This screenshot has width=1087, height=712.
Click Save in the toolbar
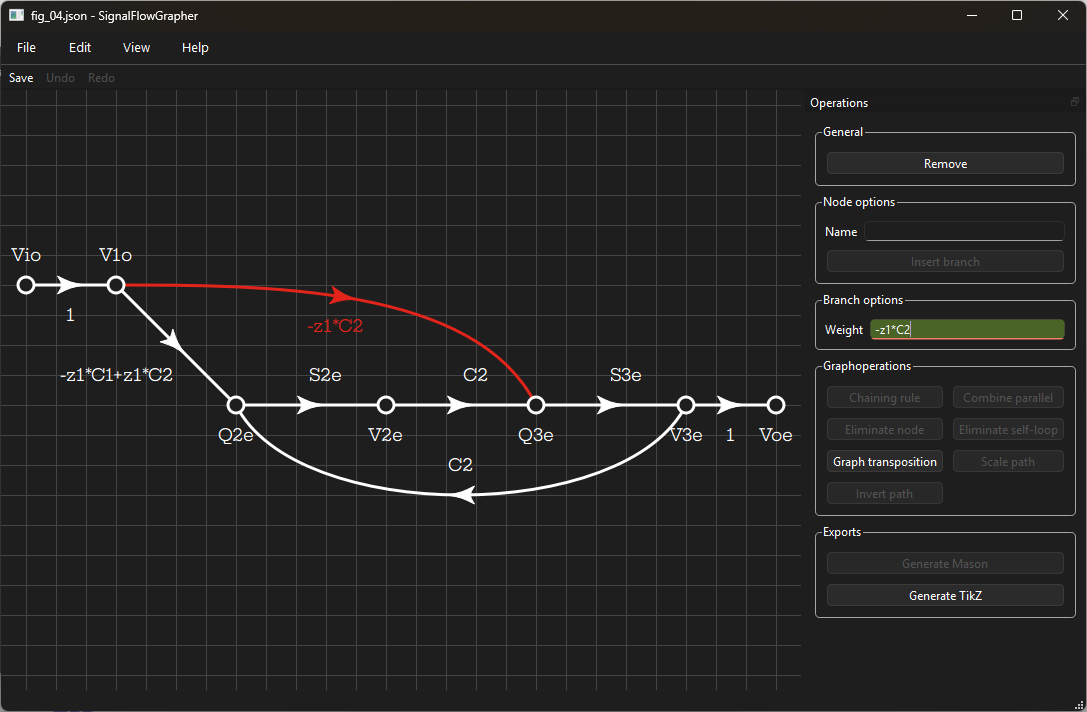pyautogui.click(x=21, y=77)
